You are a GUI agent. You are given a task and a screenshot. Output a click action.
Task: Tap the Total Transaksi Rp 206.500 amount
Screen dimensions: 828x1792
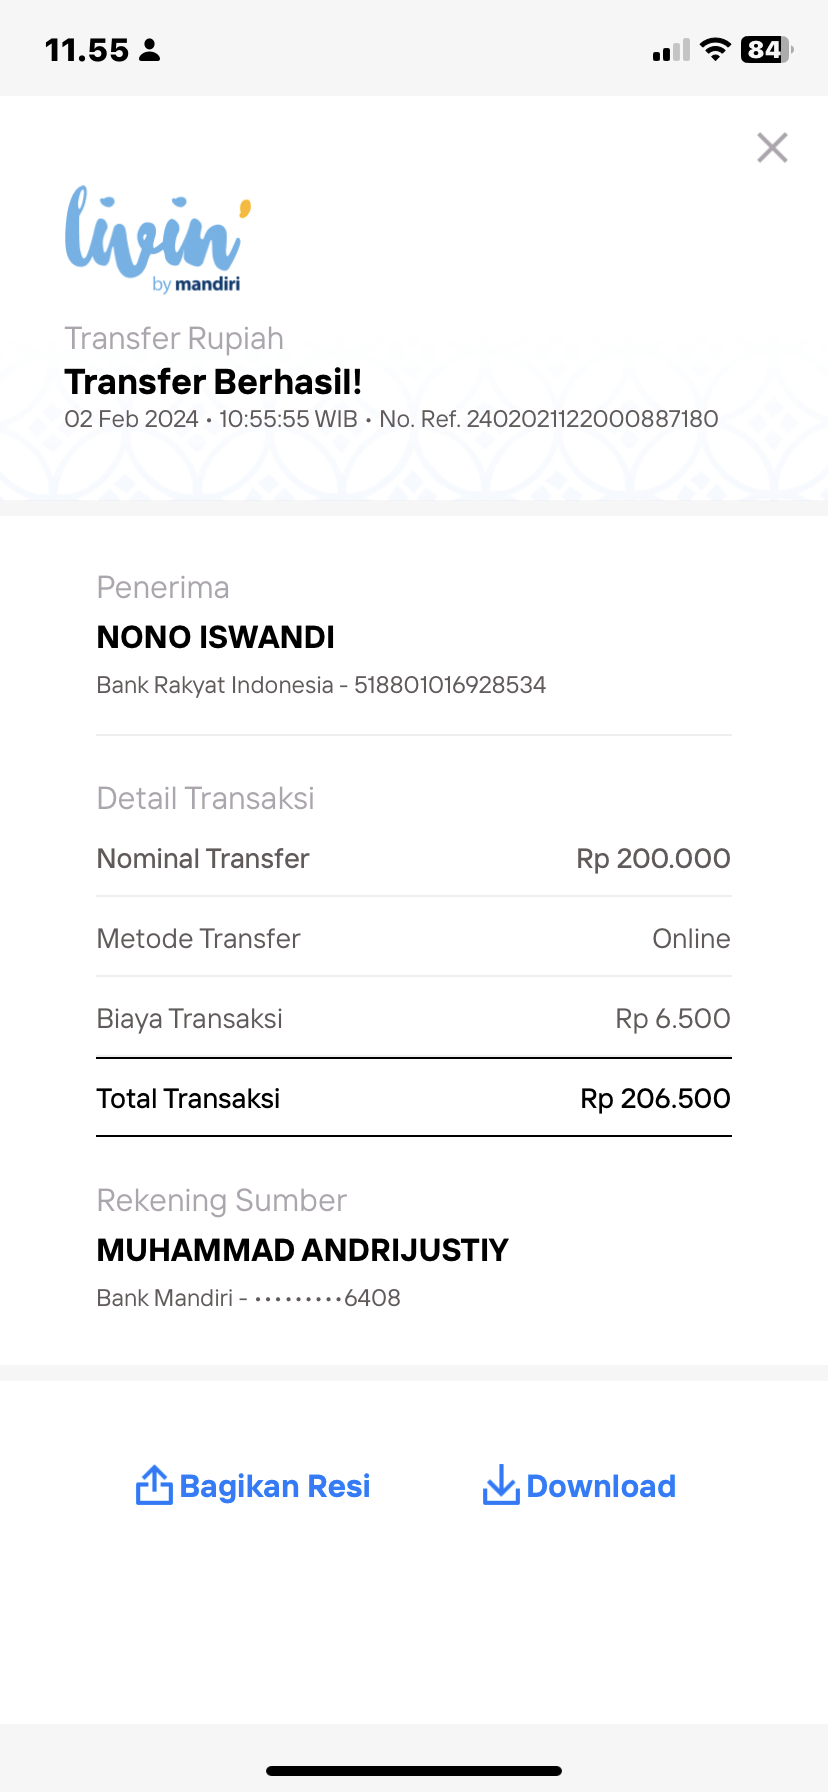[655, 1098]
